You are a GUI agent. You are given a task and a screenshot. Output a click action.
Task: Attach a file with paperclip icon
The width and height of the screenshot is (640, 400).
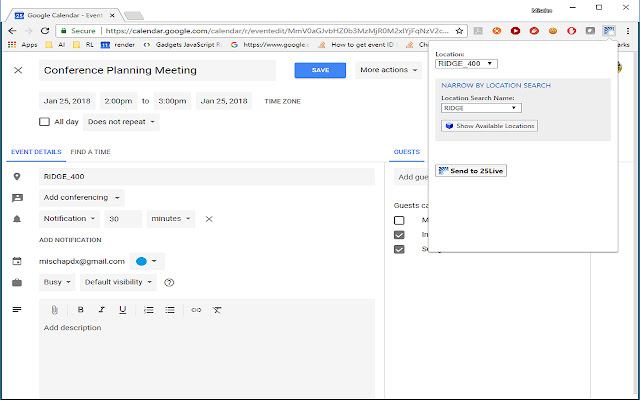(54, 310)
